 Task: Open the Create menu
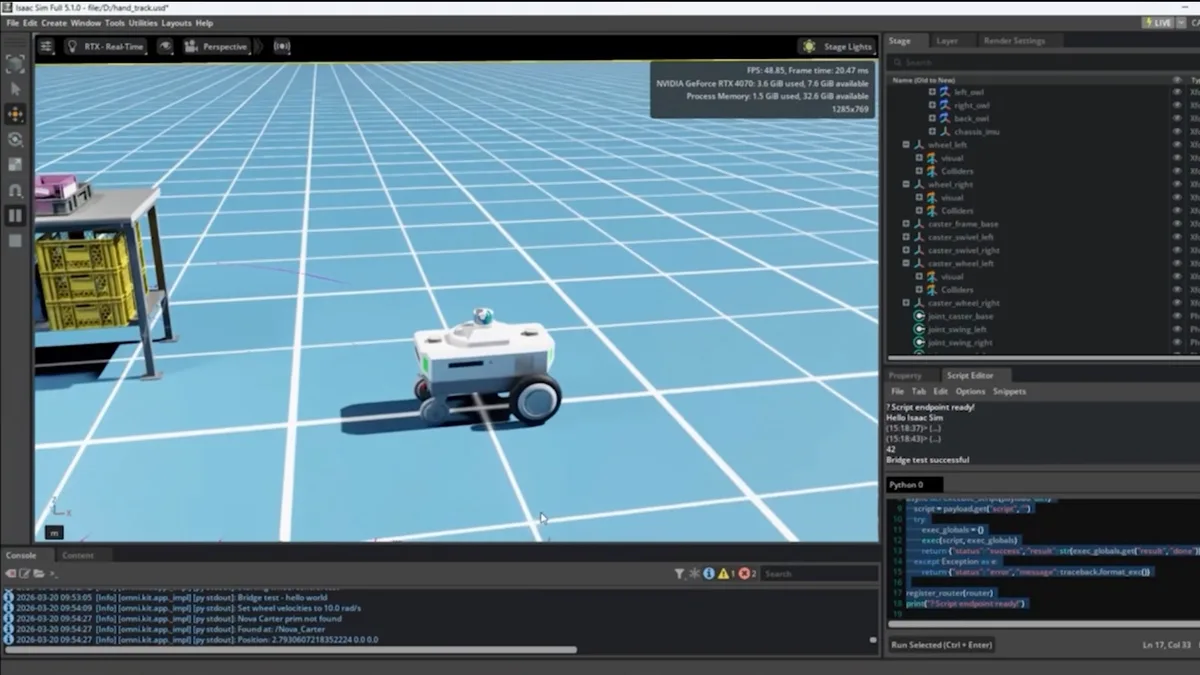(x=54, y=23)
